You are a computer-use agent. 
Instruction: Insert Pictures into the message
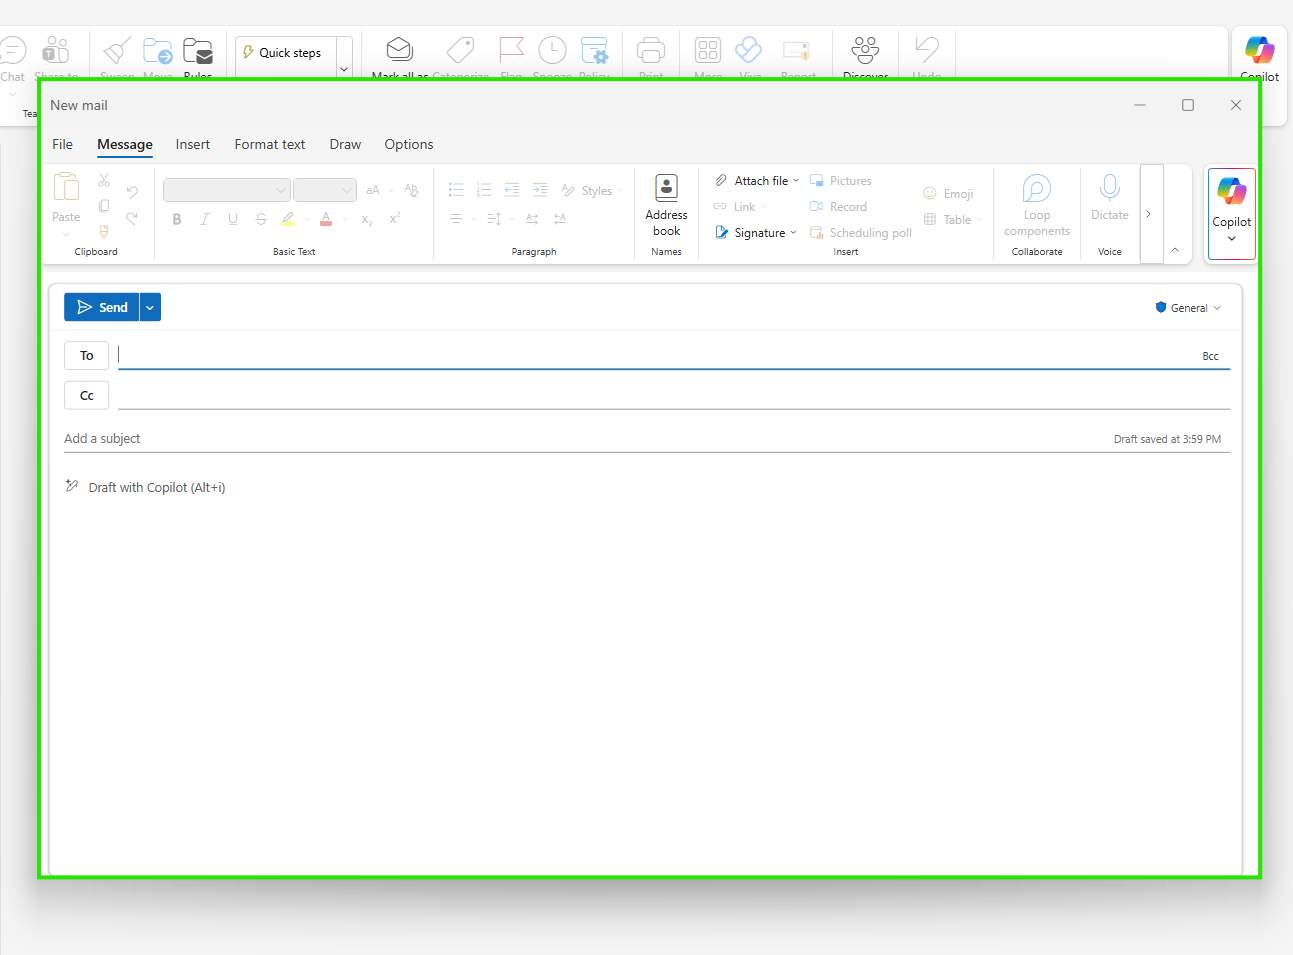pos(841,181)
